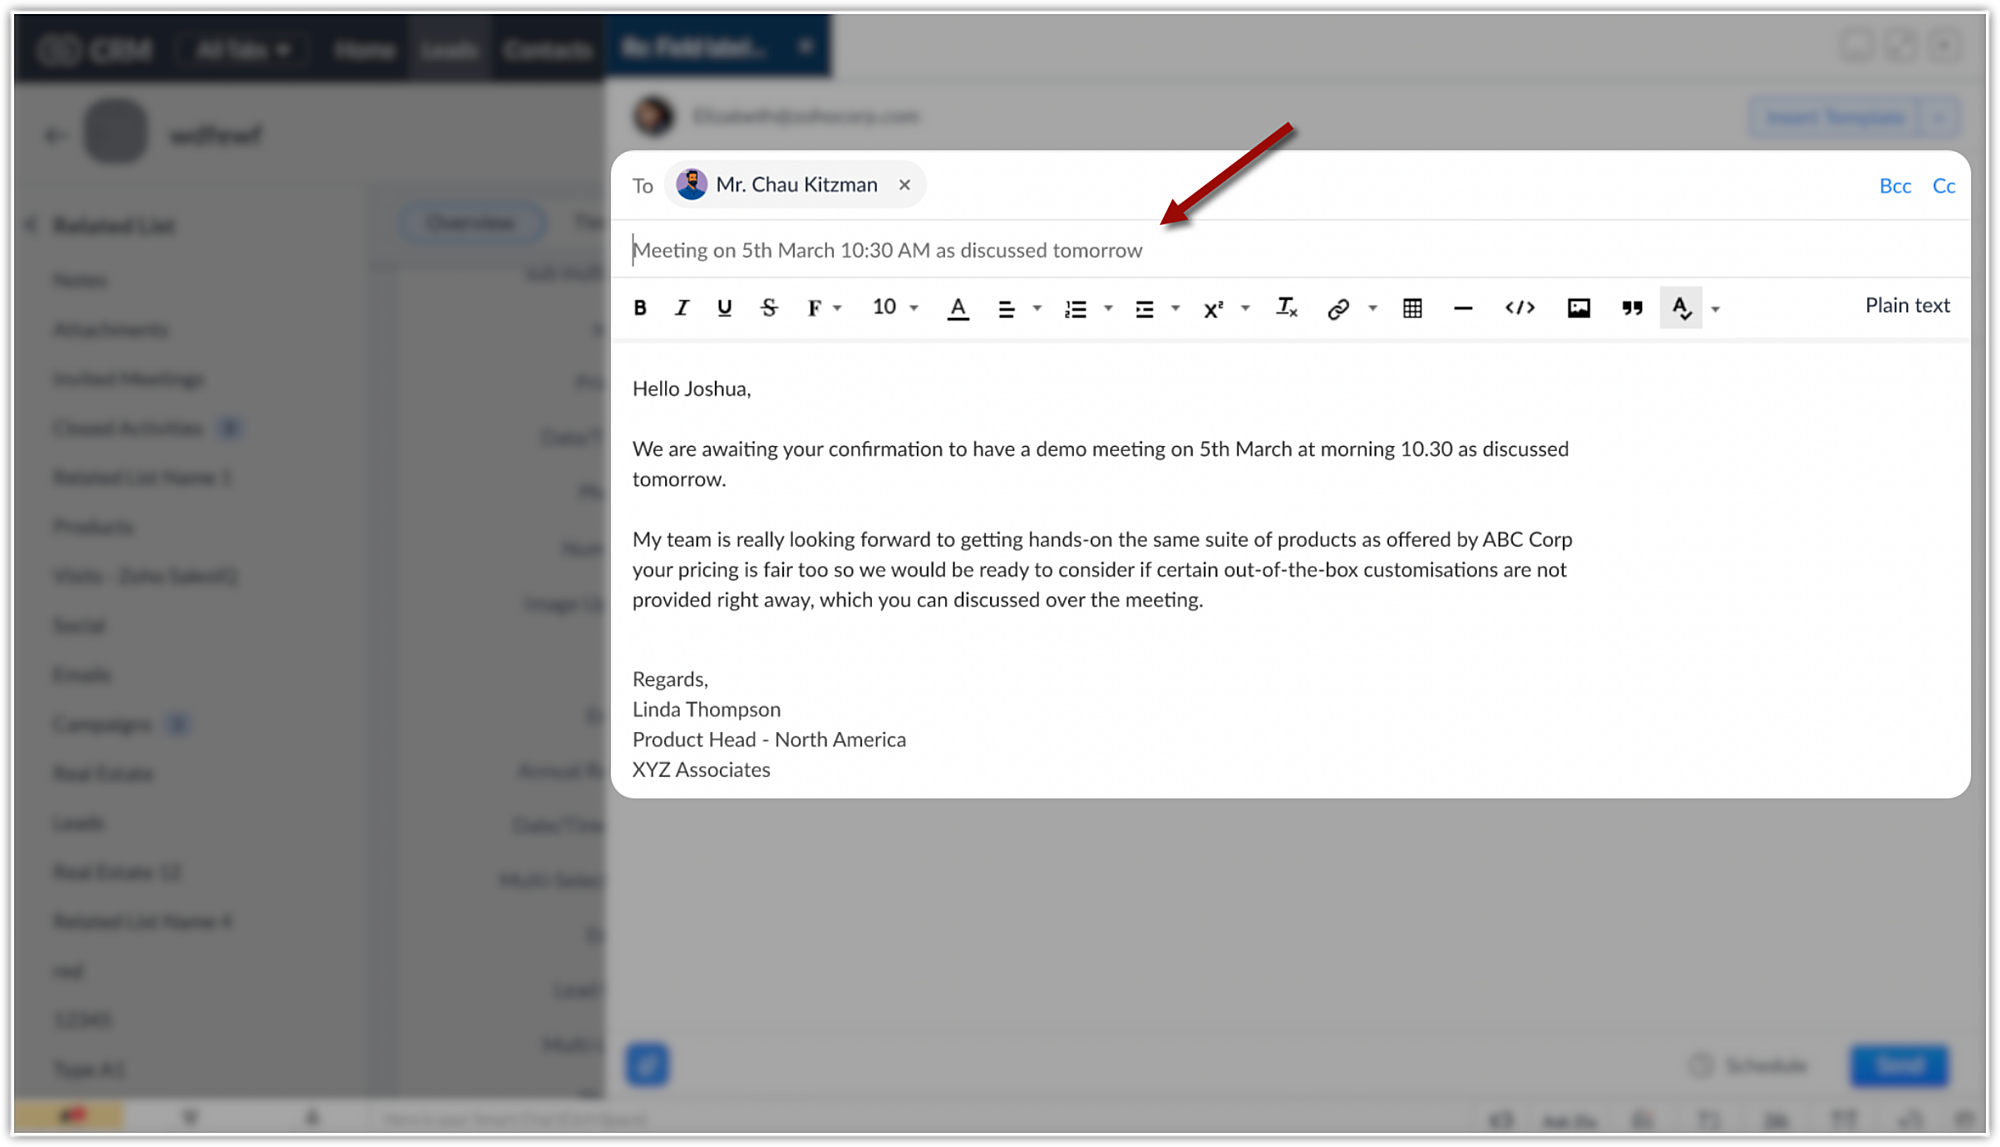Add a blockquote to email
Image resolution: width=2000 pixels, height=1147 pixels.
1632,308
